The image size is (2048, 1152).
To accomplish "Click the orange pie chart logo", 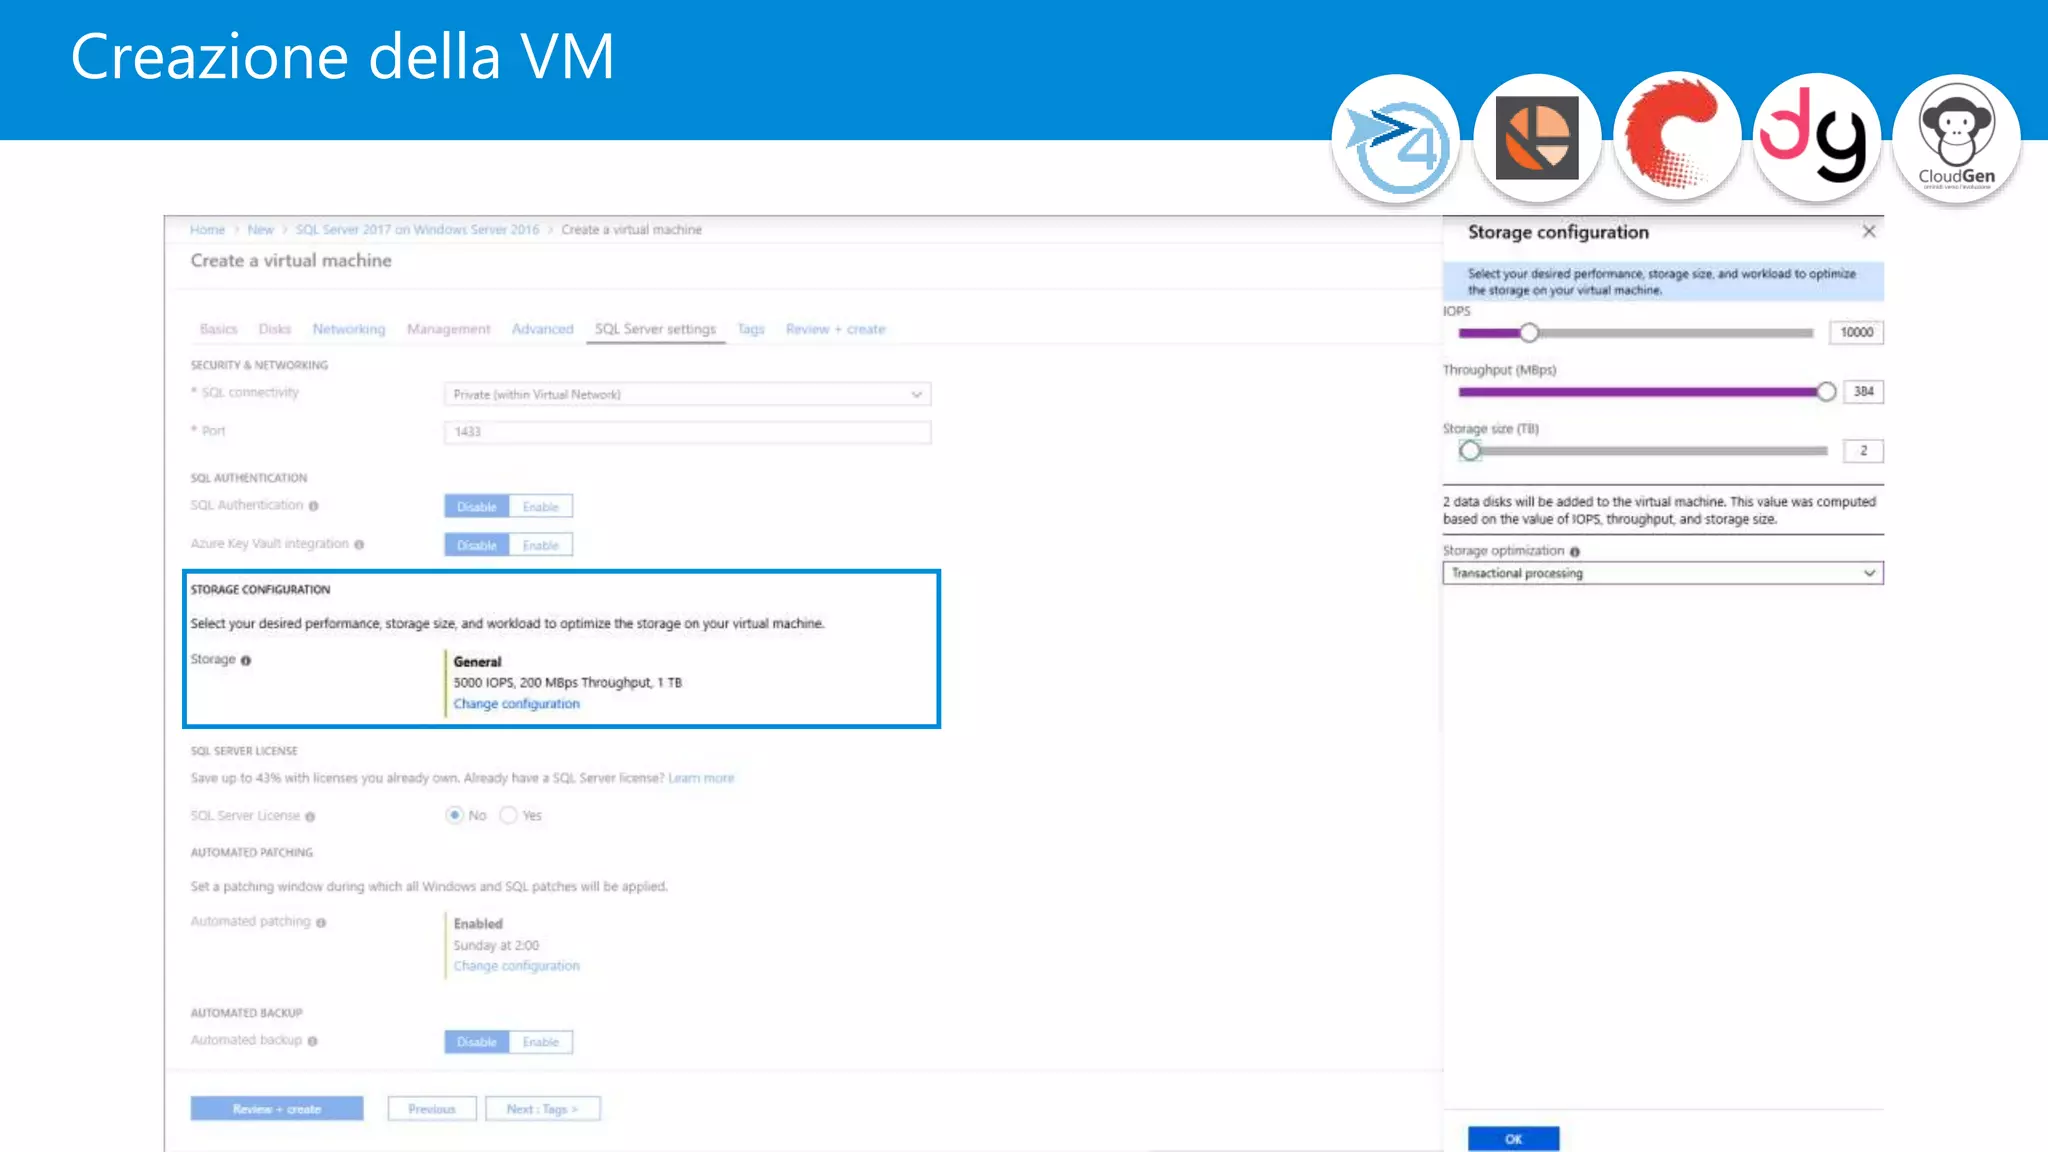I will click(x=1537, y=138).
